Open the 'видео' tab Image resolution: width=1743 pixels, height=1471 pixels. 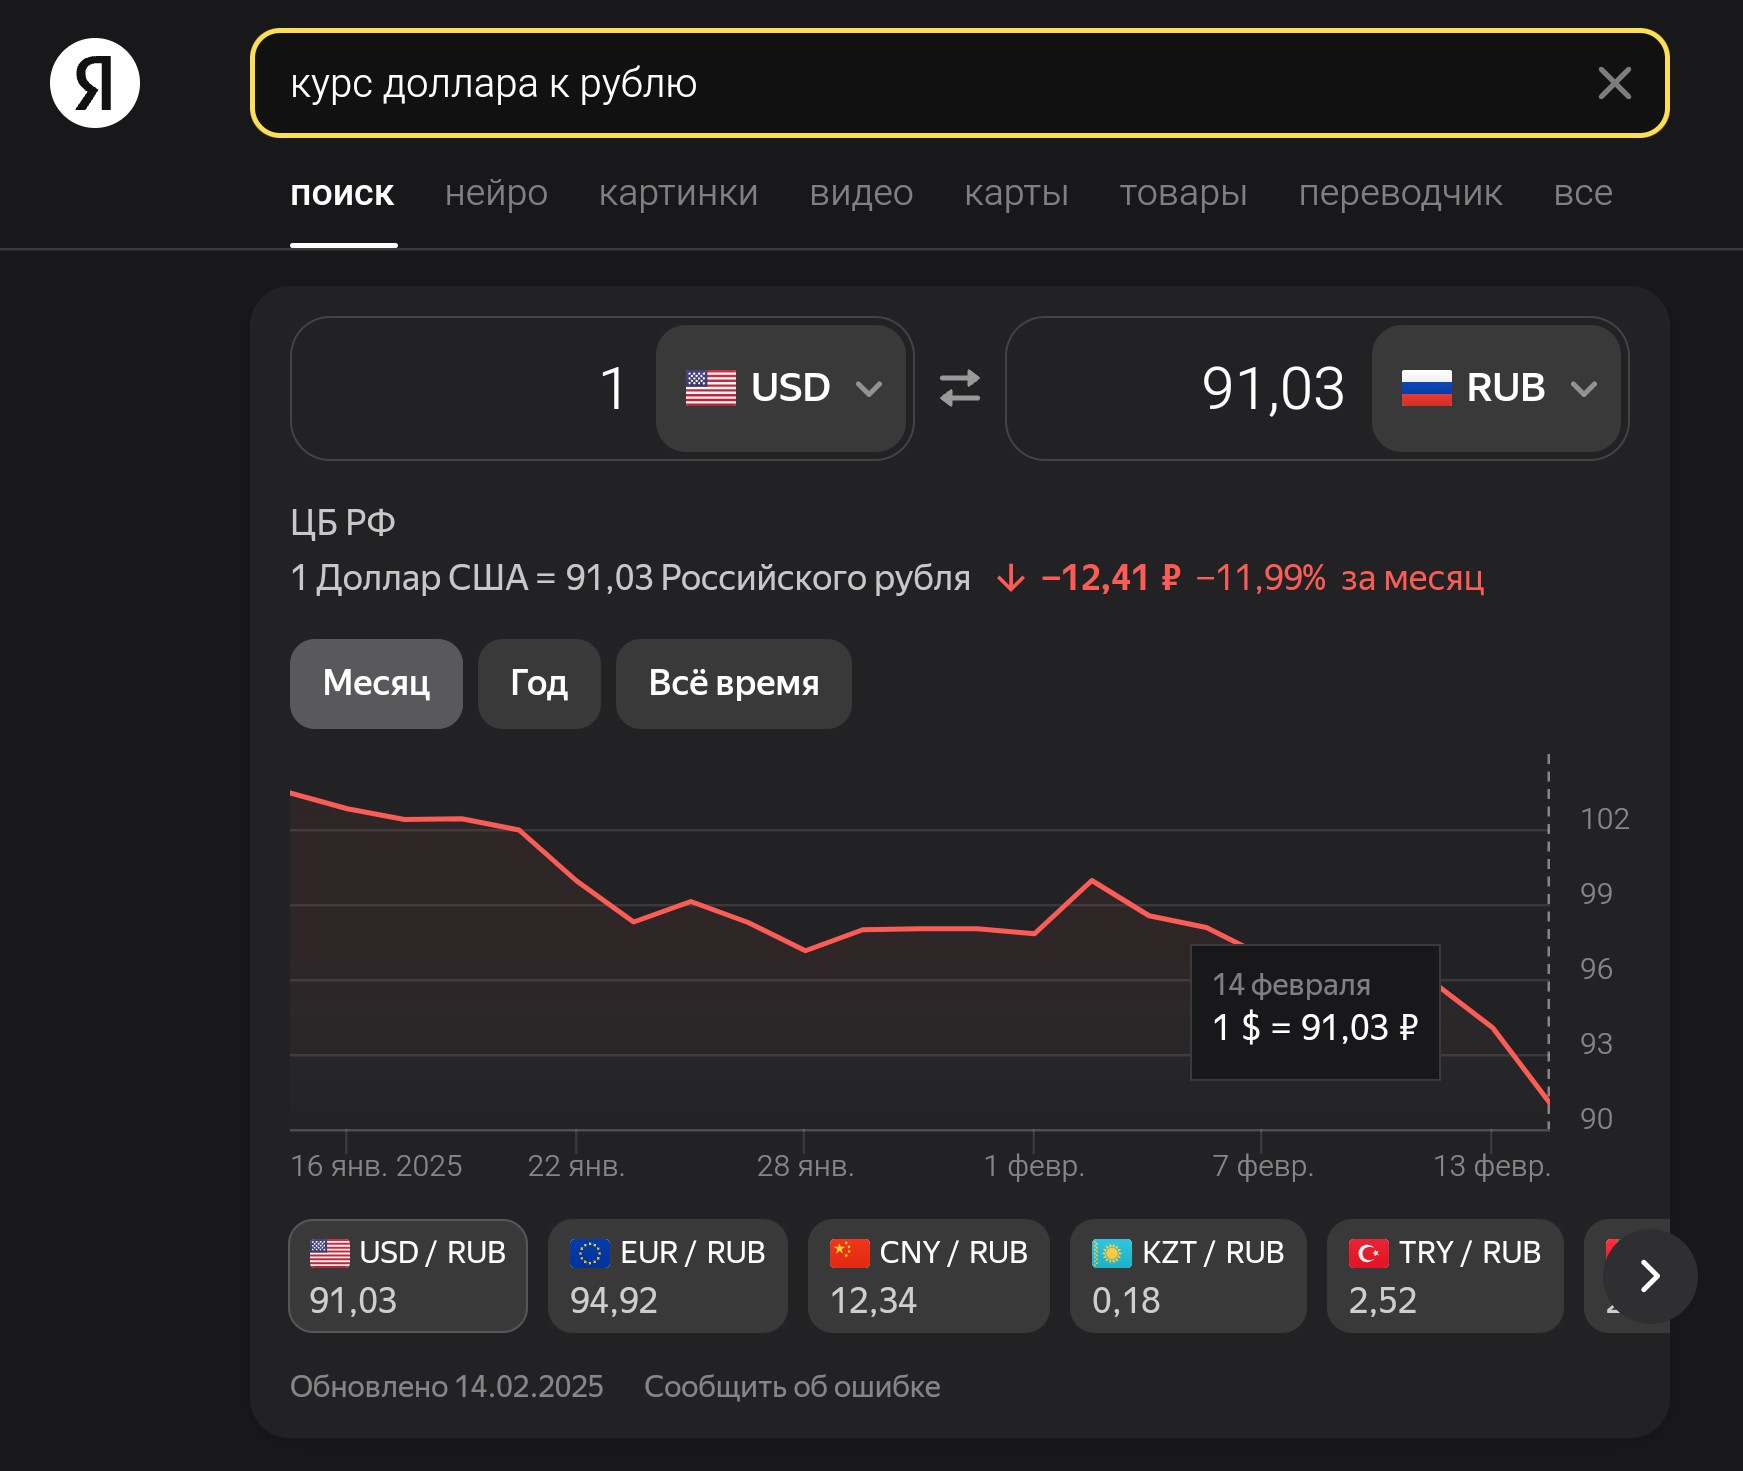pyautogui.click(x=861, y=192)
